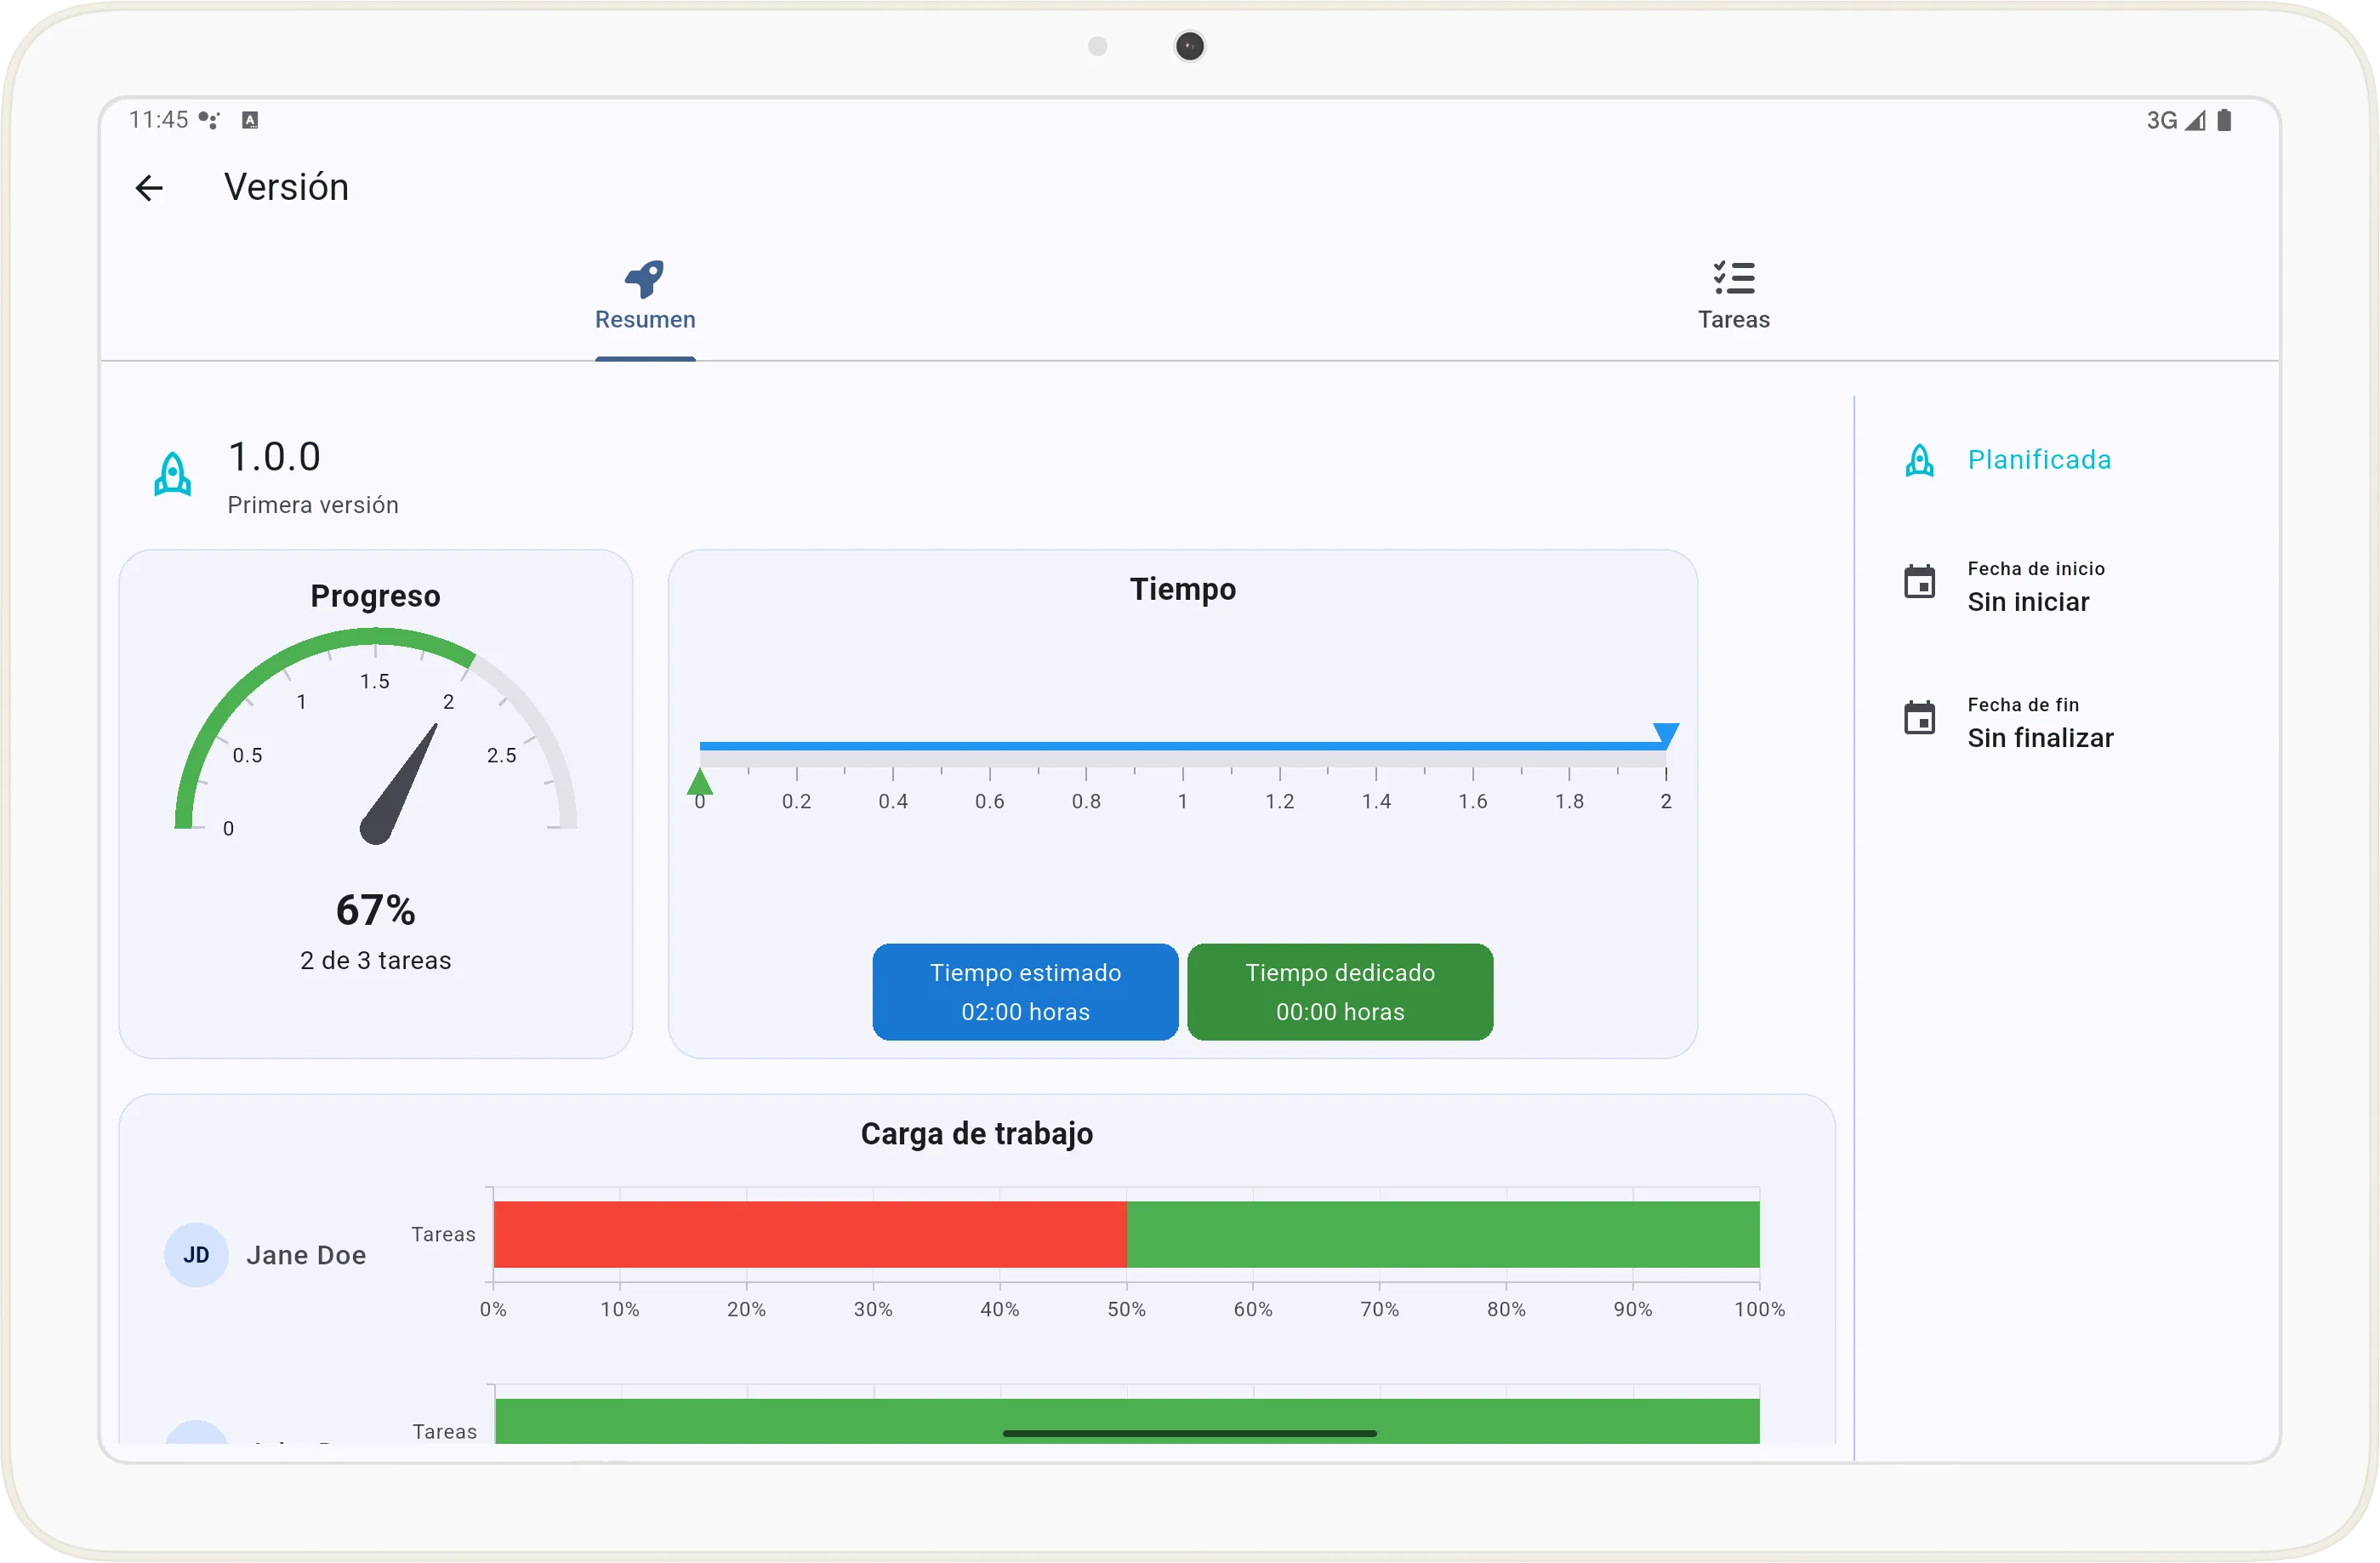
Task: Click the Planificada status label
Action: coord(2039,460)
